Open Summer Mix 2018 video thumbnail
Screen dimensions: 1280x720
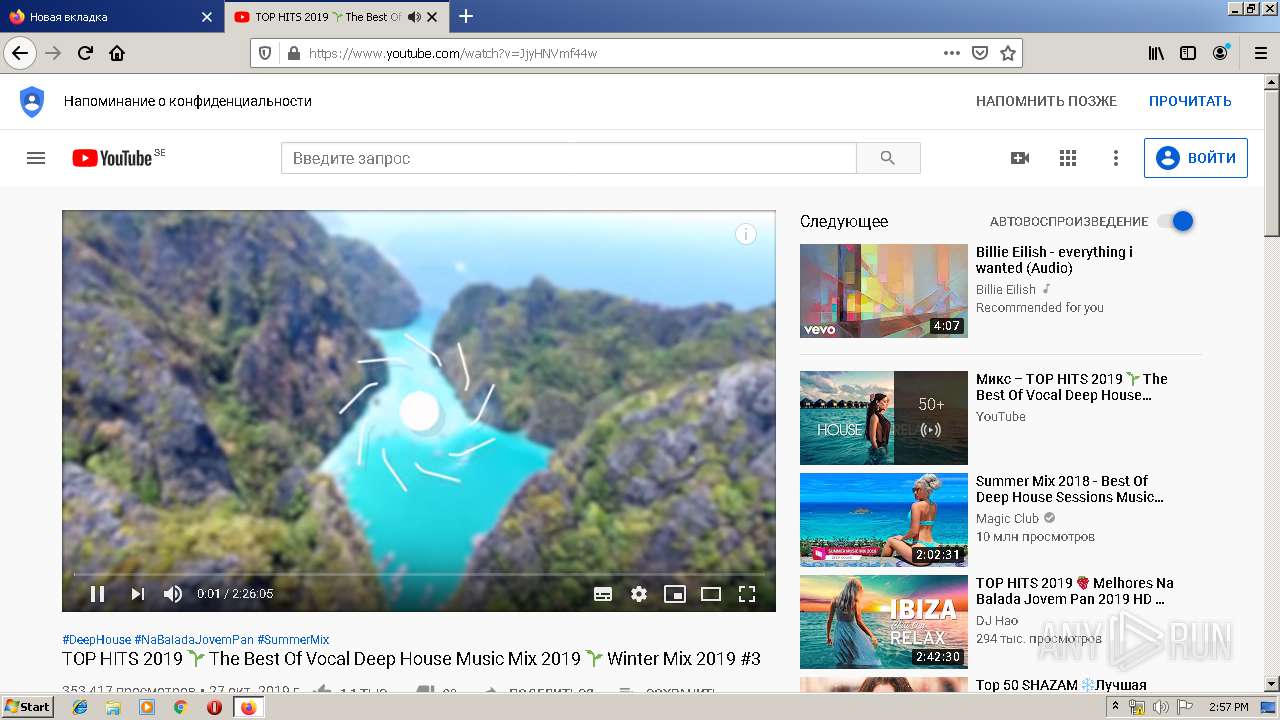pyautogui.click(x=884, y=520)
